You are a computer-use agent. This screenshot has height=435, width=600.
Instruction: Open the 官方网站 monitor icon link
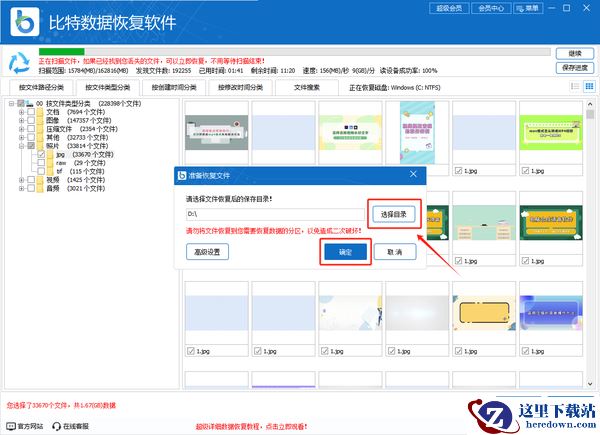tap(11, 426)
